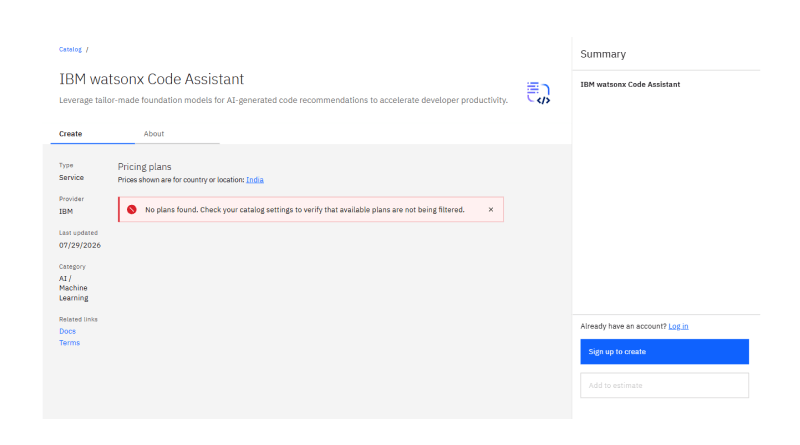Click the Sign up to create button
The image size is (800, 445).
click(x=664, y=352)
